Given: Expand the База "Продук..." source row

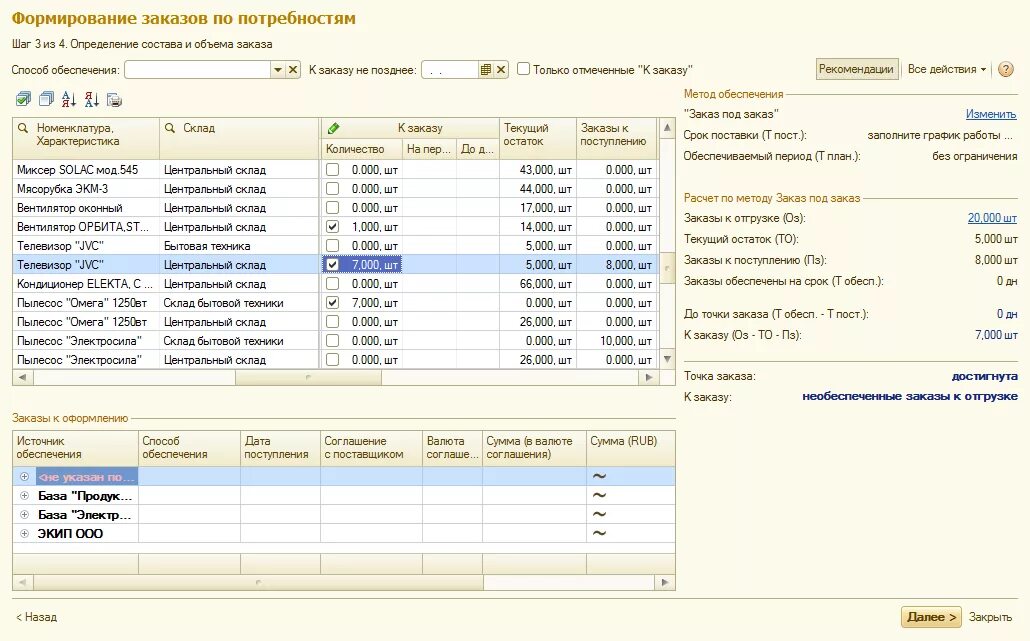Looking at the screenshot, I should (x=24, y=495).
